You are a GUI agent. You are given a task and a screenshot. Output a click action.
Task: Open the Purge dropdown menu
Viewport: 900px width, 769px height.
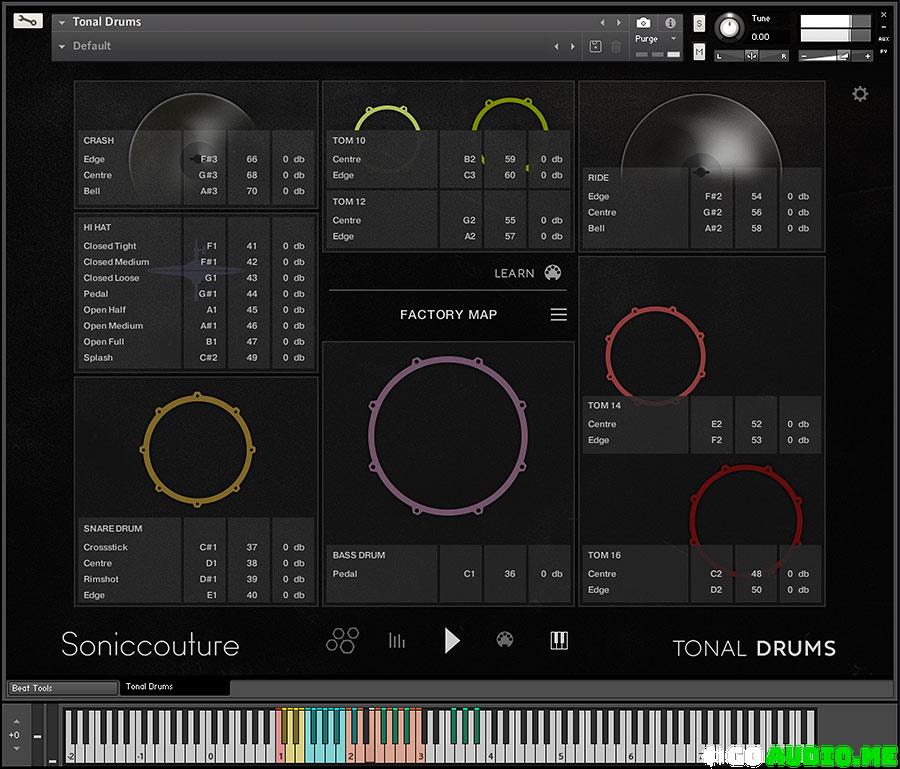(656, 39)
